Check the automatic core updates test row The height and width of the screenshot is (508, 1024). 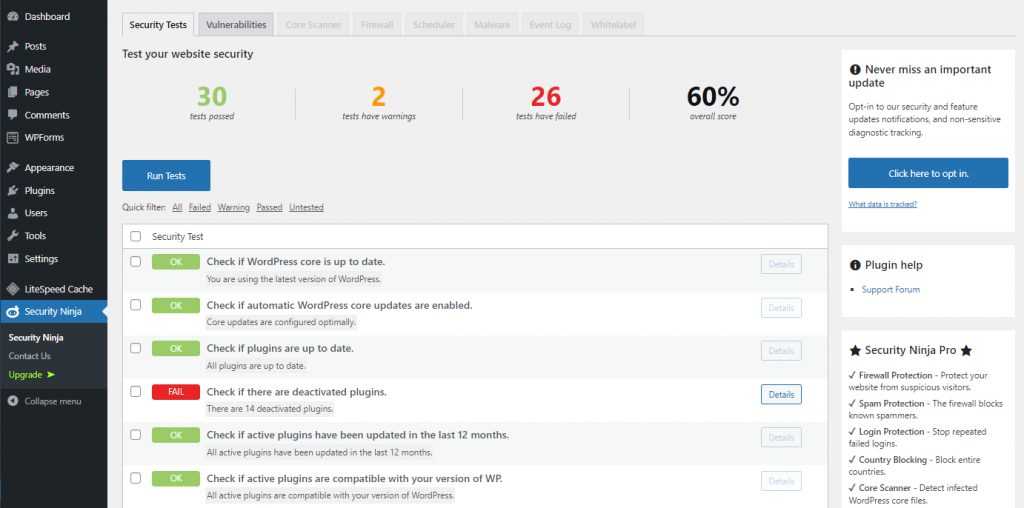pyautogui.click(x=135, y=304)
